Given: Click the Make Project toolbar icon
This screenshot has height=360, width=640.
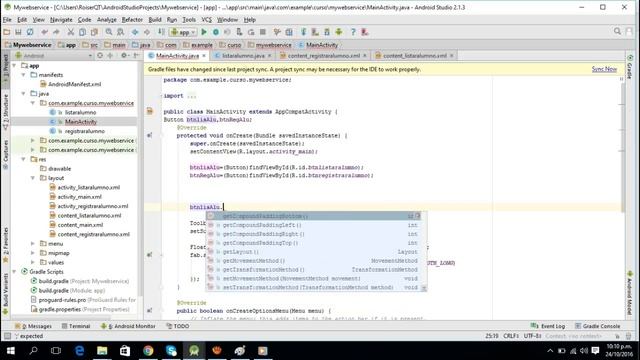Looking at the screenshot, I should point(162,32).
